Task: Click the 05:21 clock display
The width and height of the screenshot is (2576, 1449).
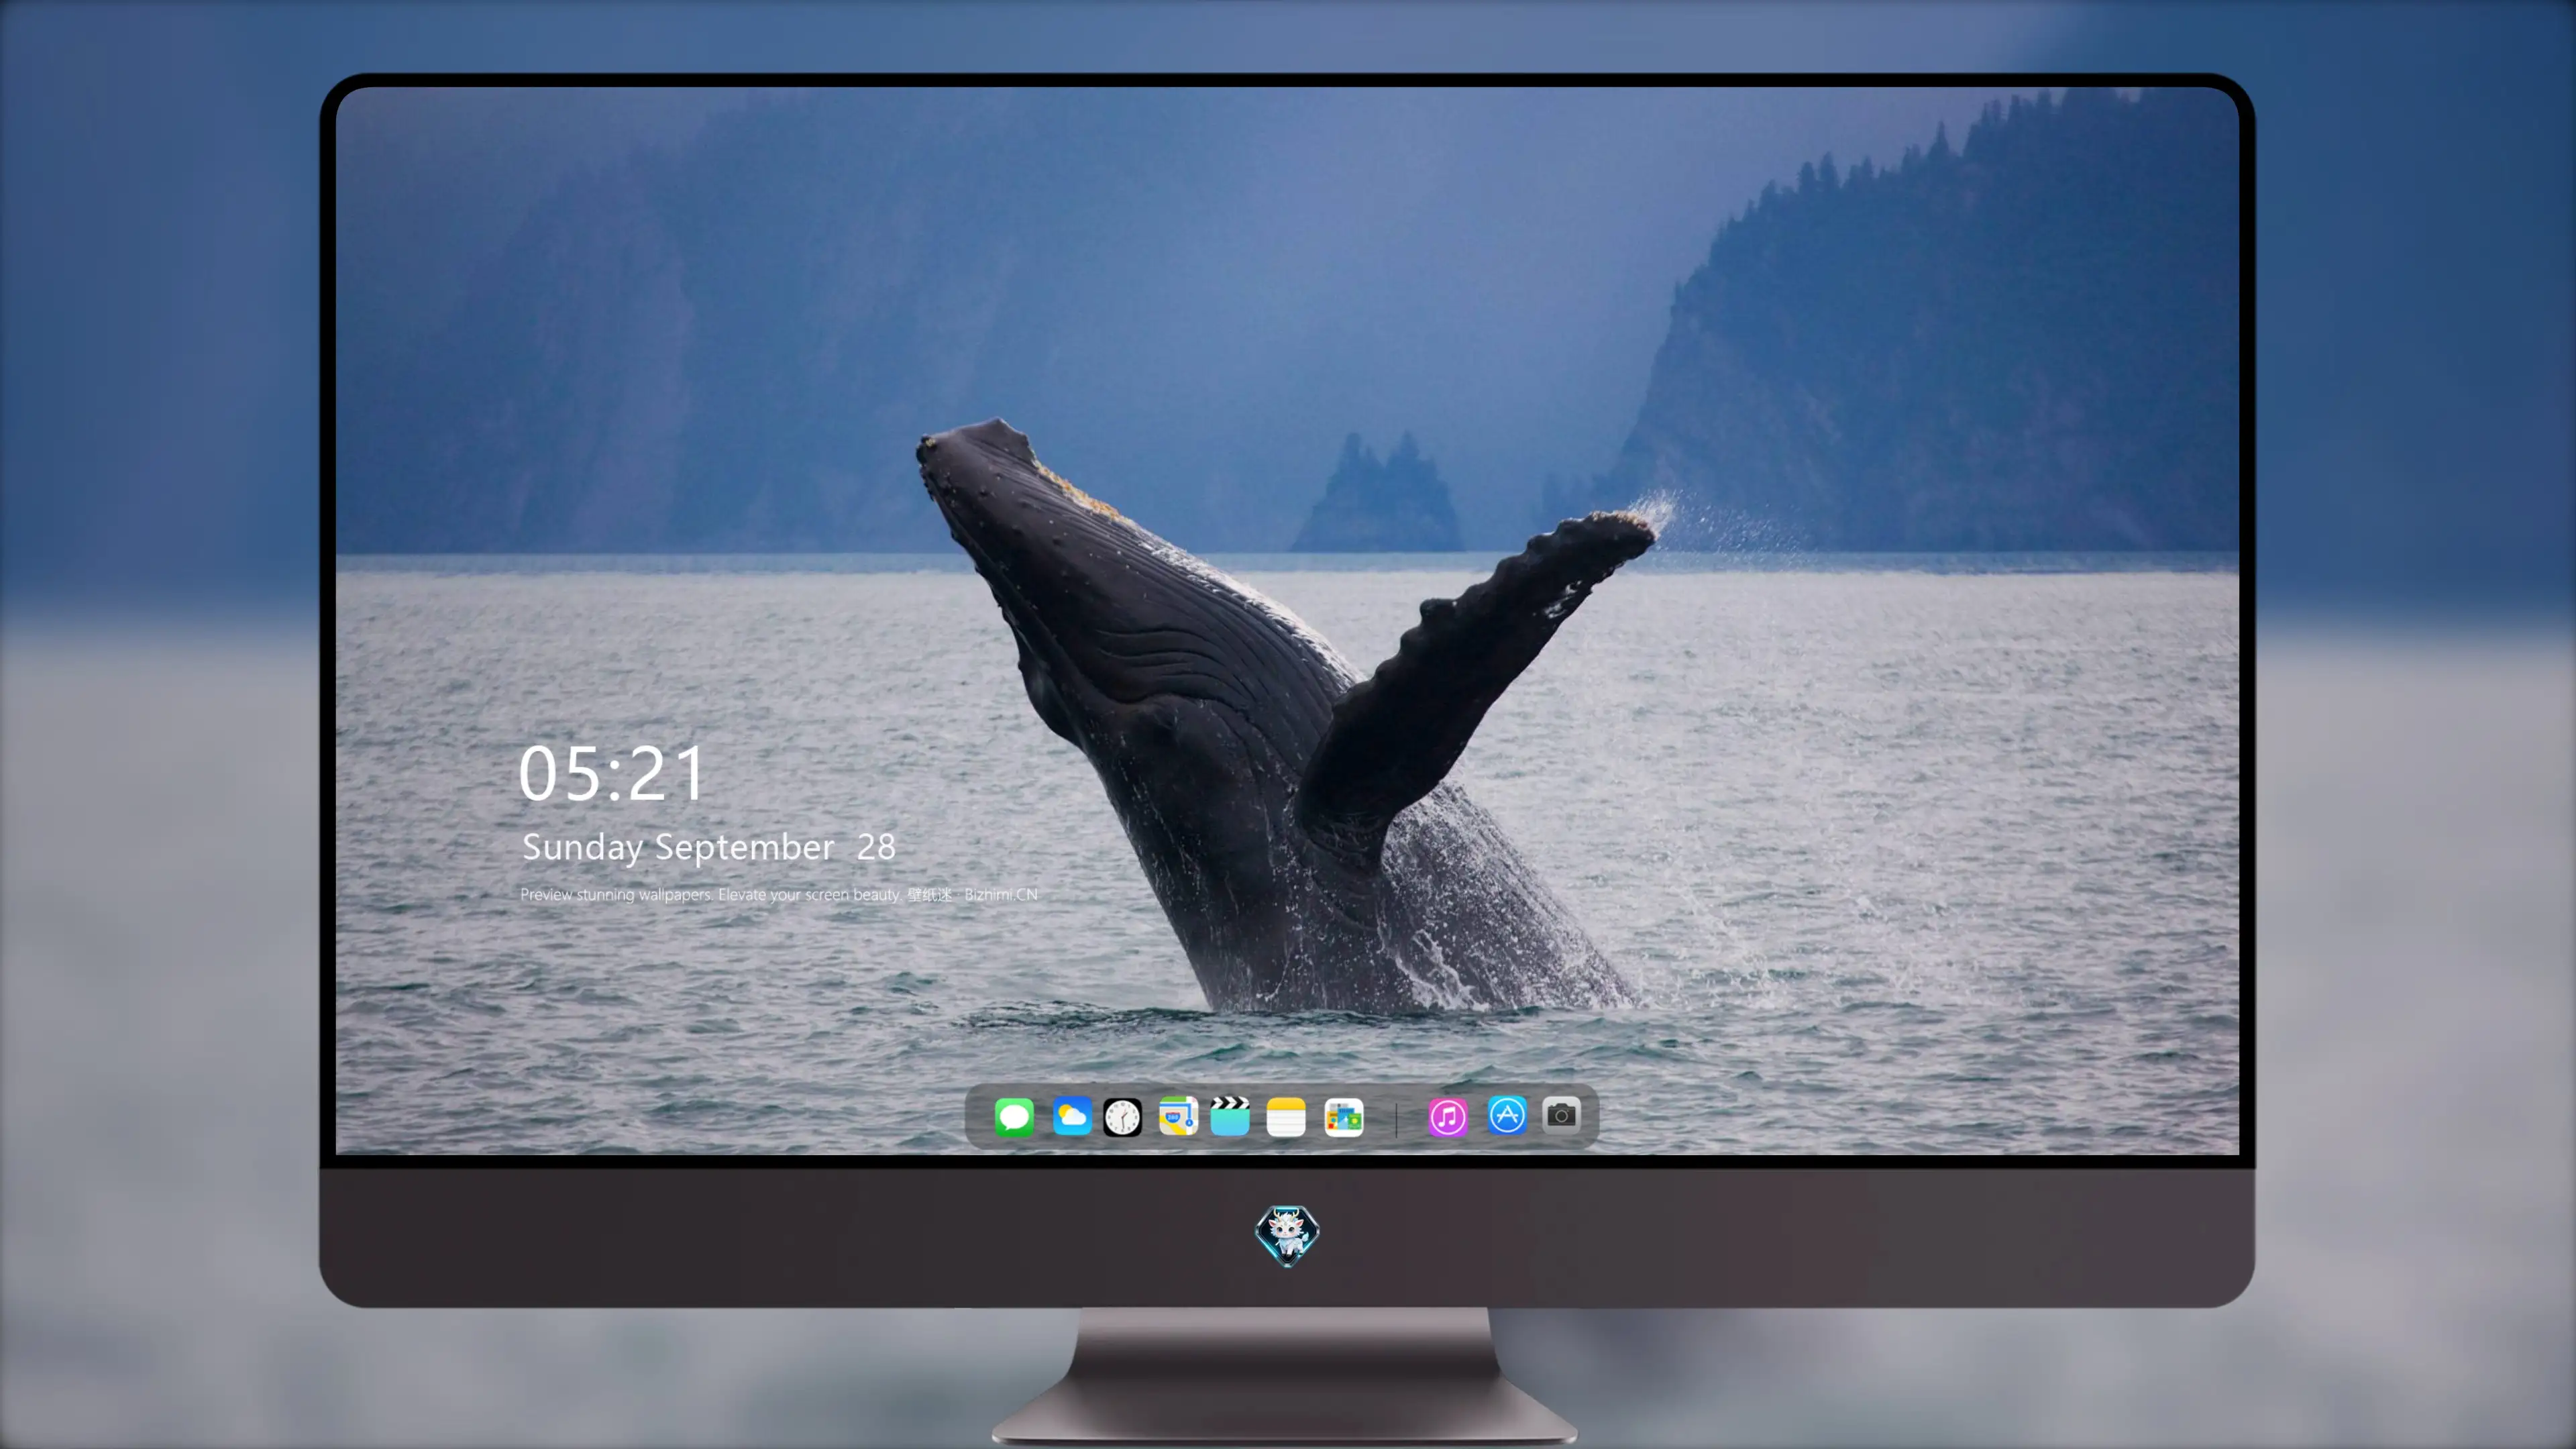Action: coord(611,774)
